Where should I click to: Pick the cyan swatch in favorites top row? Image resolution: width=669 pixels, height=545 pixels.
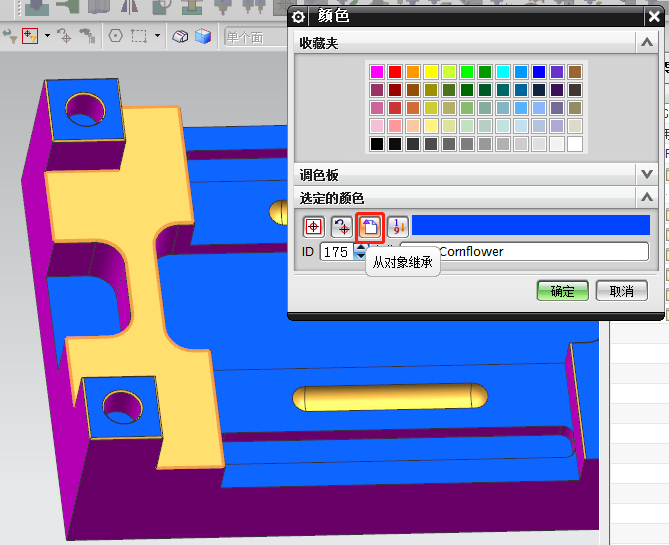coord(503,72)
